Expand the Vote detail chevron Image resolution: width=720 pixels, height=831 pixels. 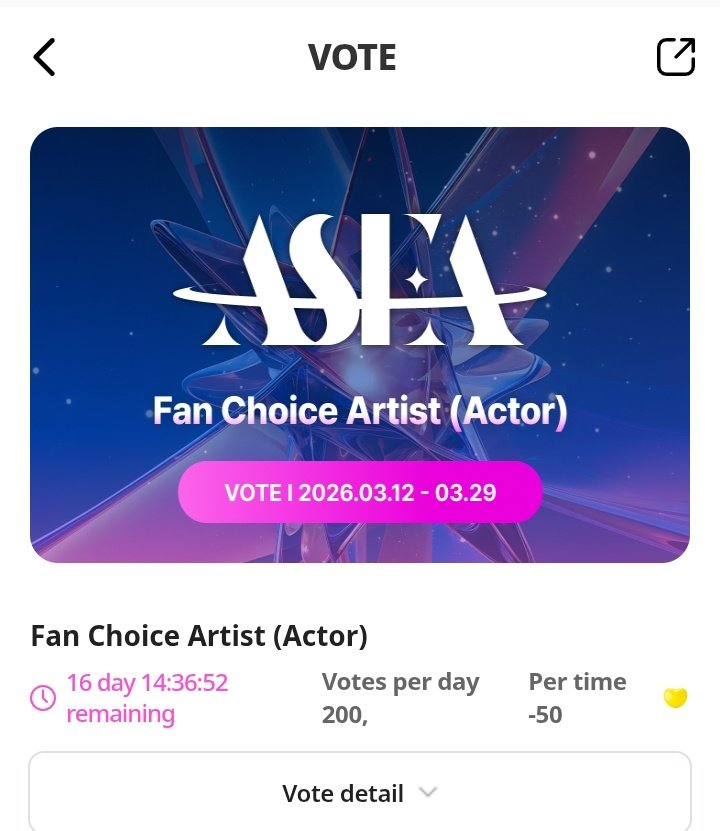(x=428, y=792)
